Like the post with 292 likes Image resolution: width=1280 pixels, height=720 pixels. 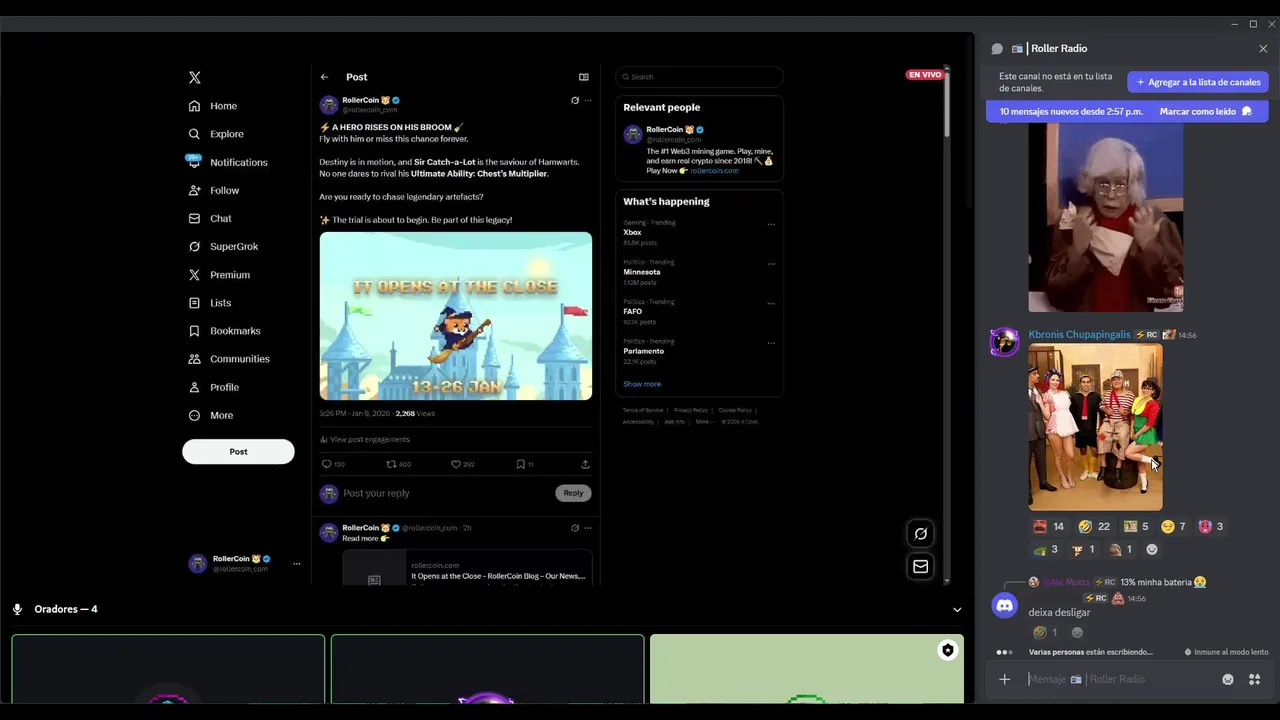463,464
